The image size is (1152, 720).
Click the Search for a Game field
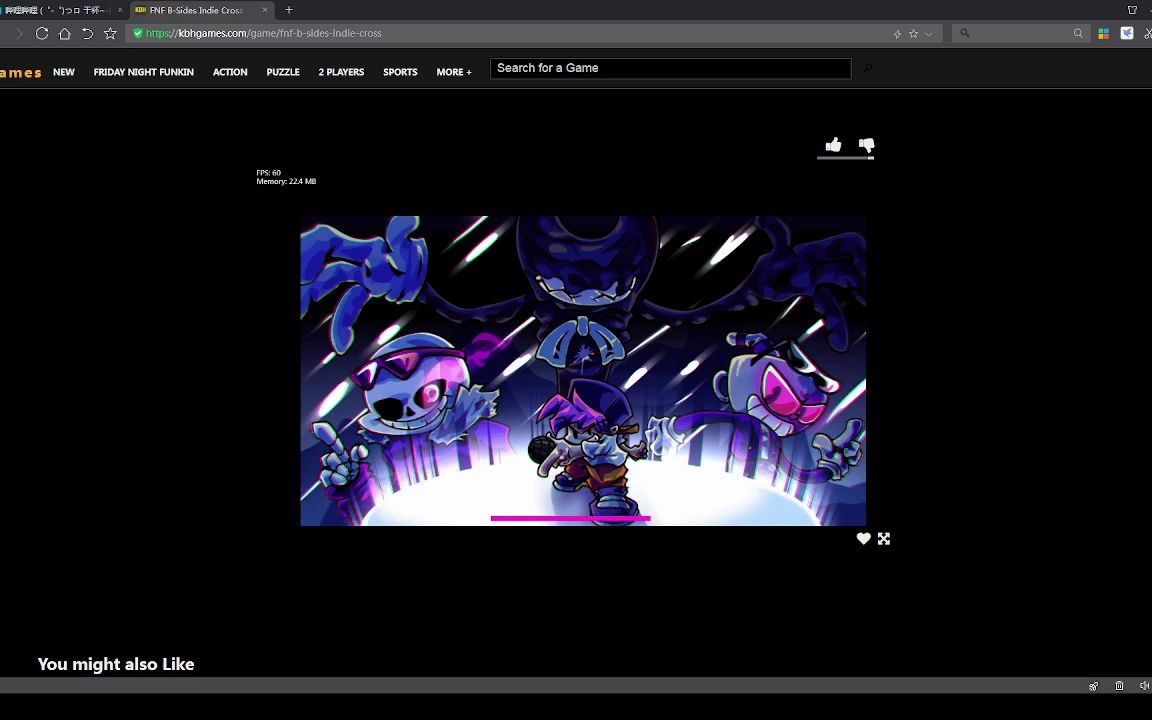tap(671, 68)
